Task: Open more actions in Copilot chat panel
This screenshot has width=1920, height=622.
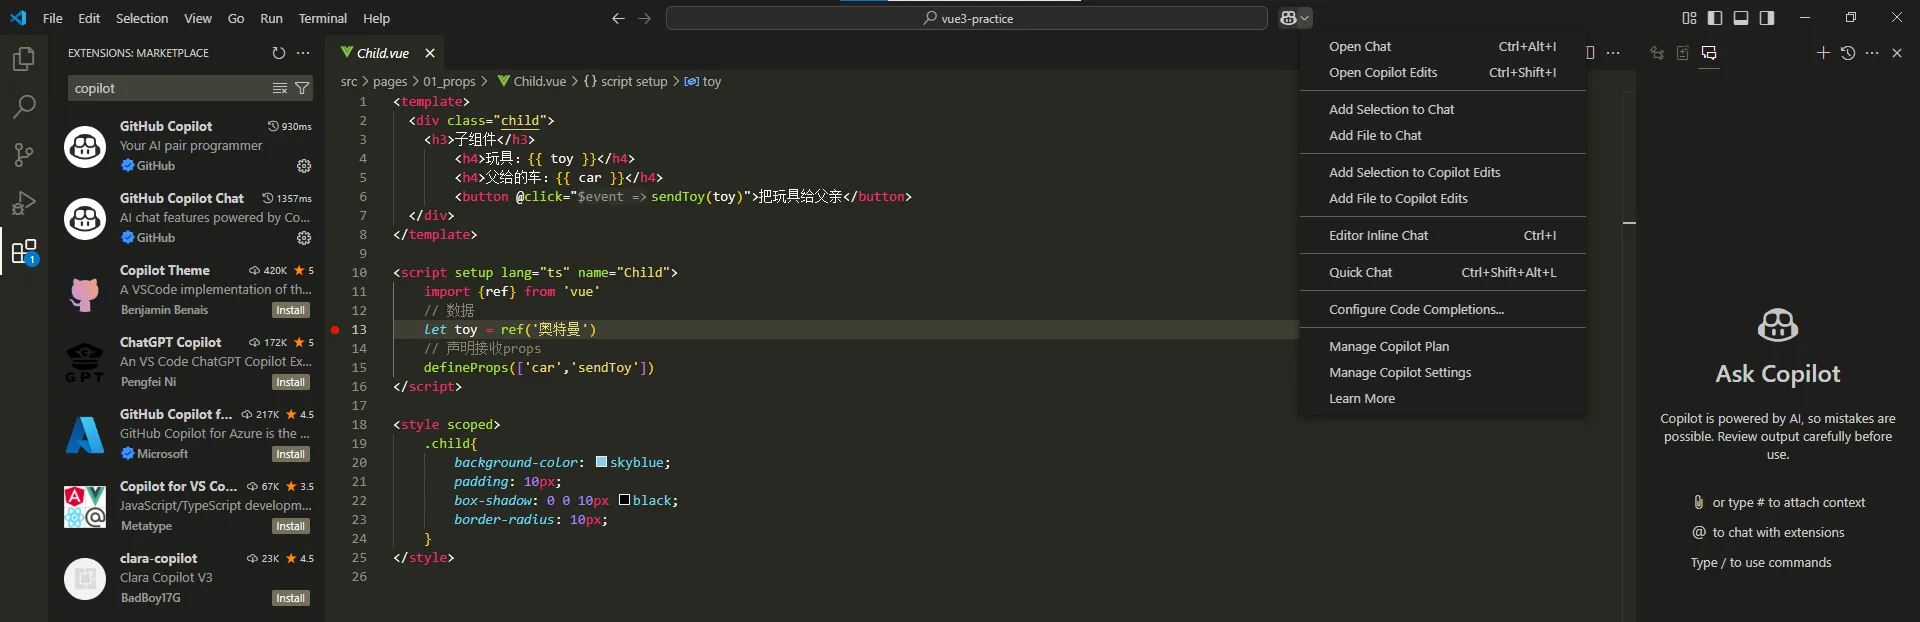Action: click(x=1872, y=53)
